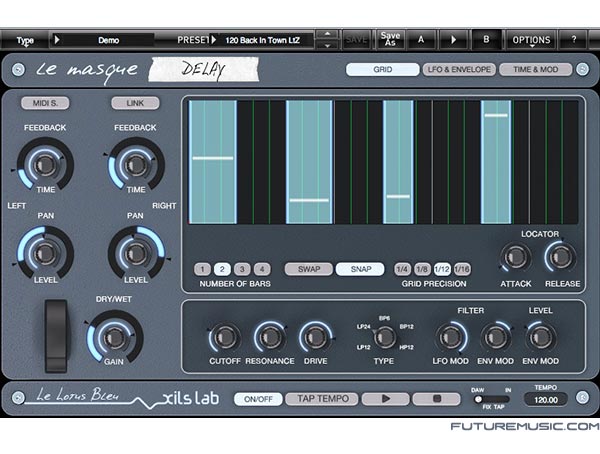The height and width of the screenshot is (454, 600).
Task: Click the fourth mask block in grid
Action: [x=496, y=162]
